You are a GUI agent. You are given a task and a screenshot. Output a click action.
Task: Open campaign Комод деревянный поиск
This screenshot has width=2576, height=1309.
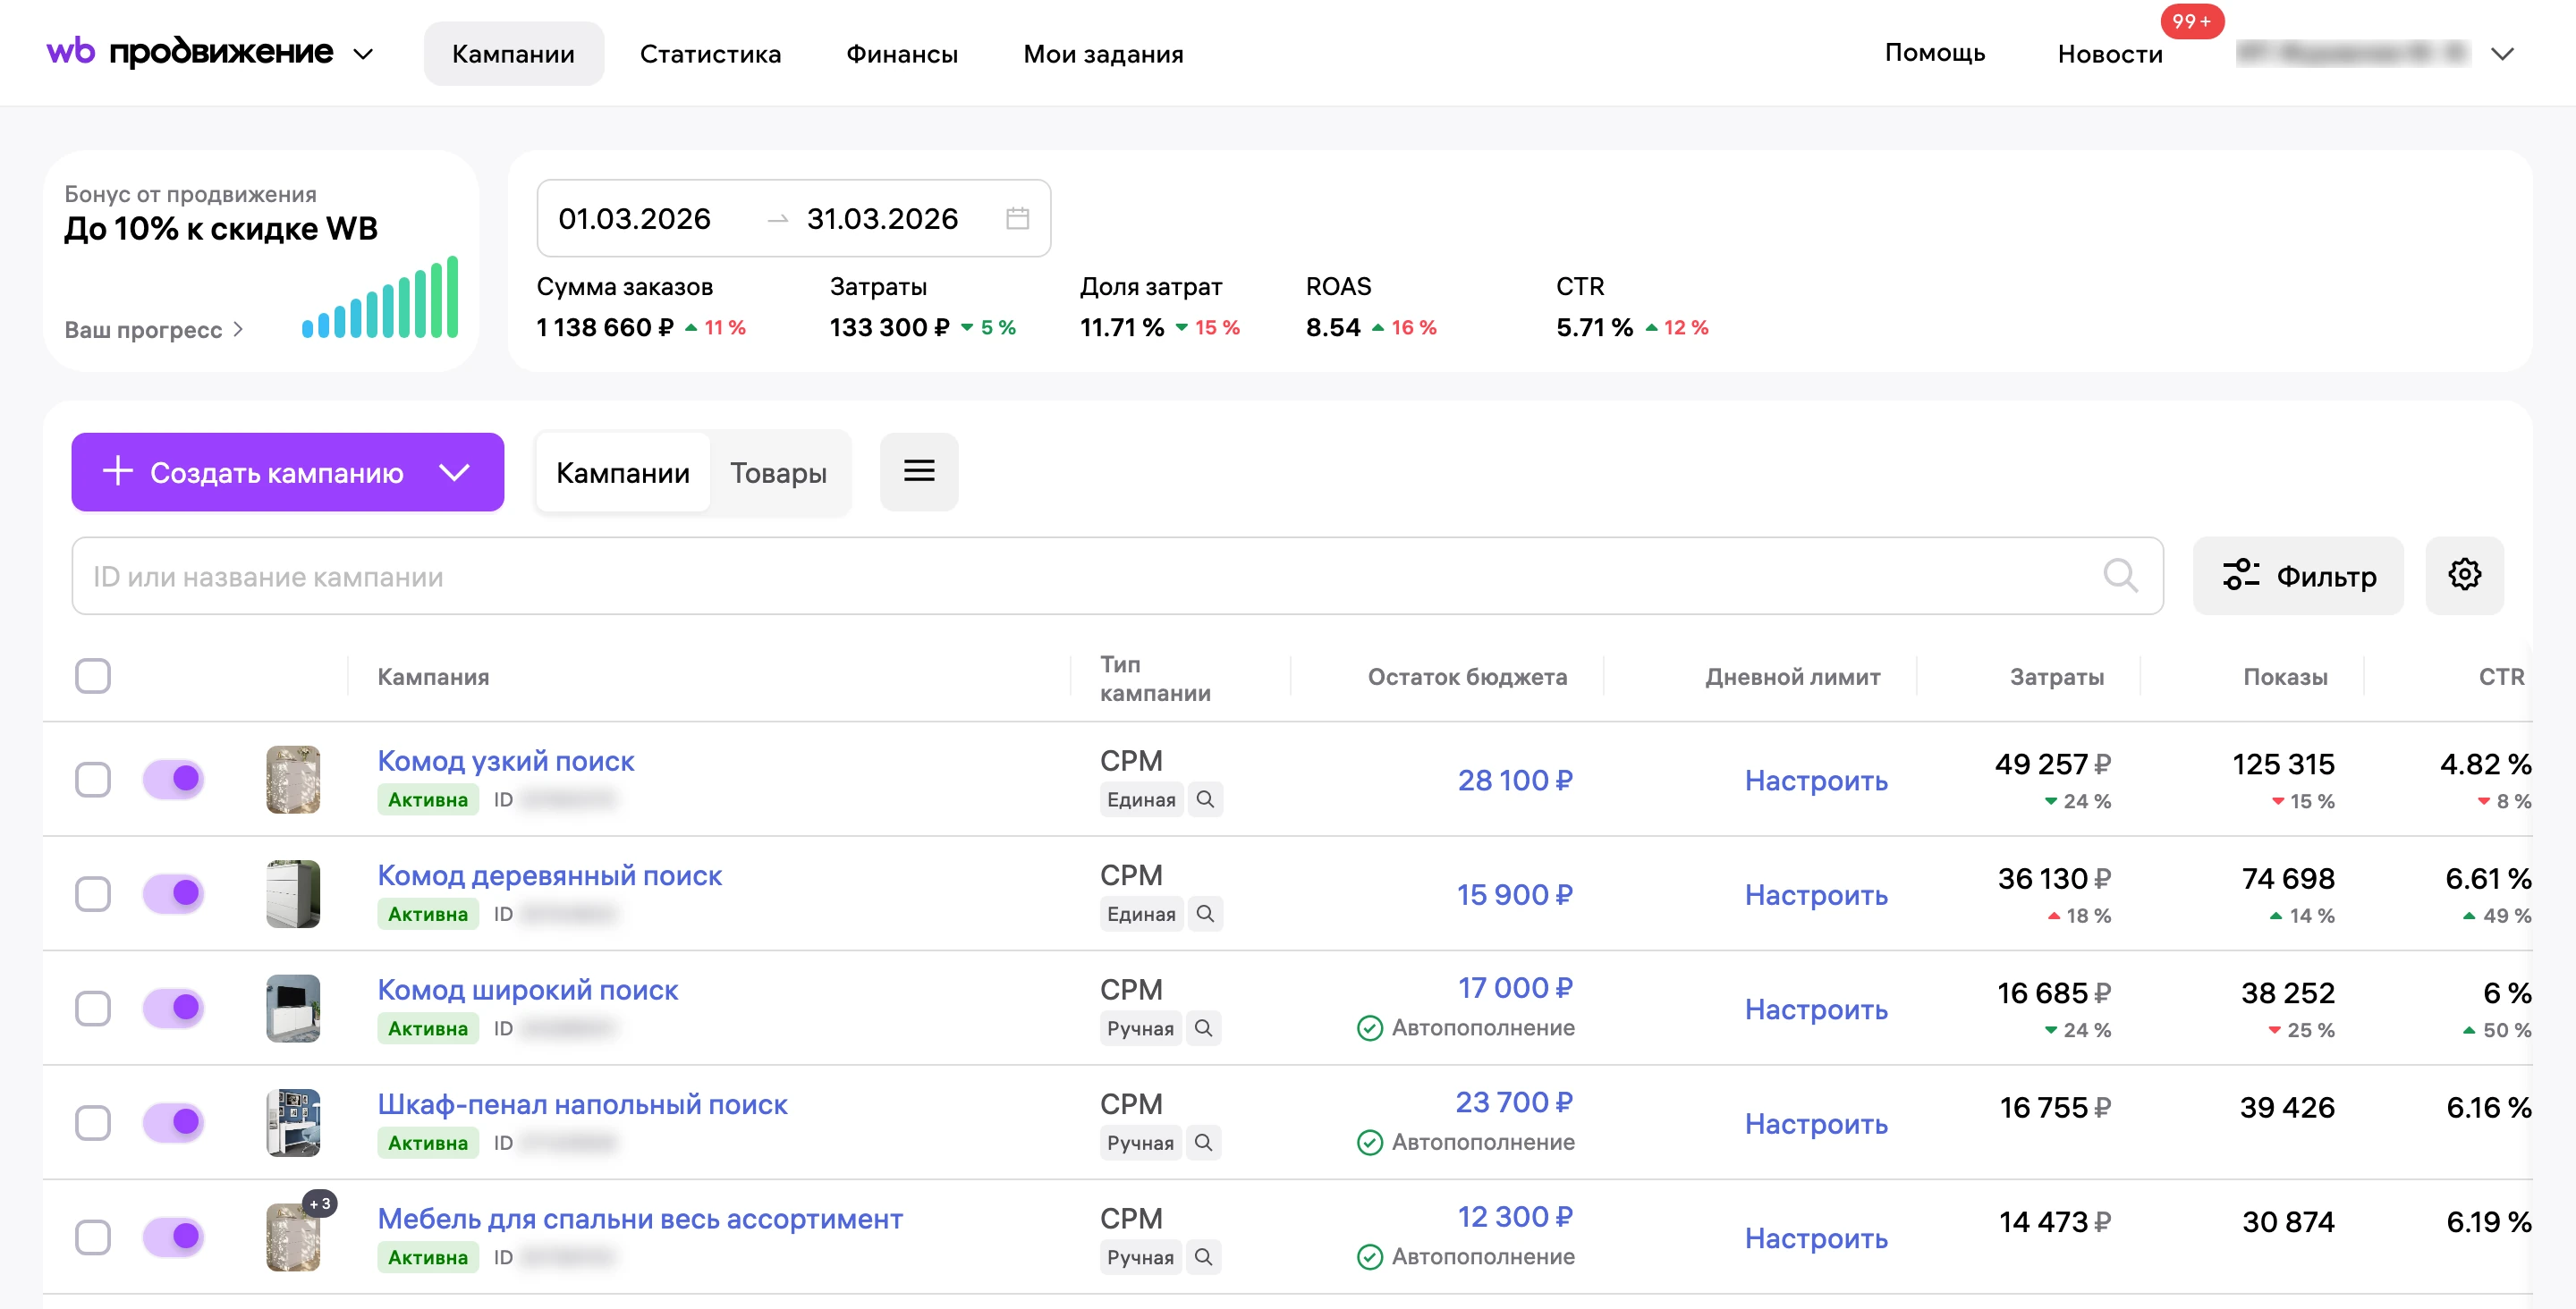pyautogui.click(x=549, y=875)
